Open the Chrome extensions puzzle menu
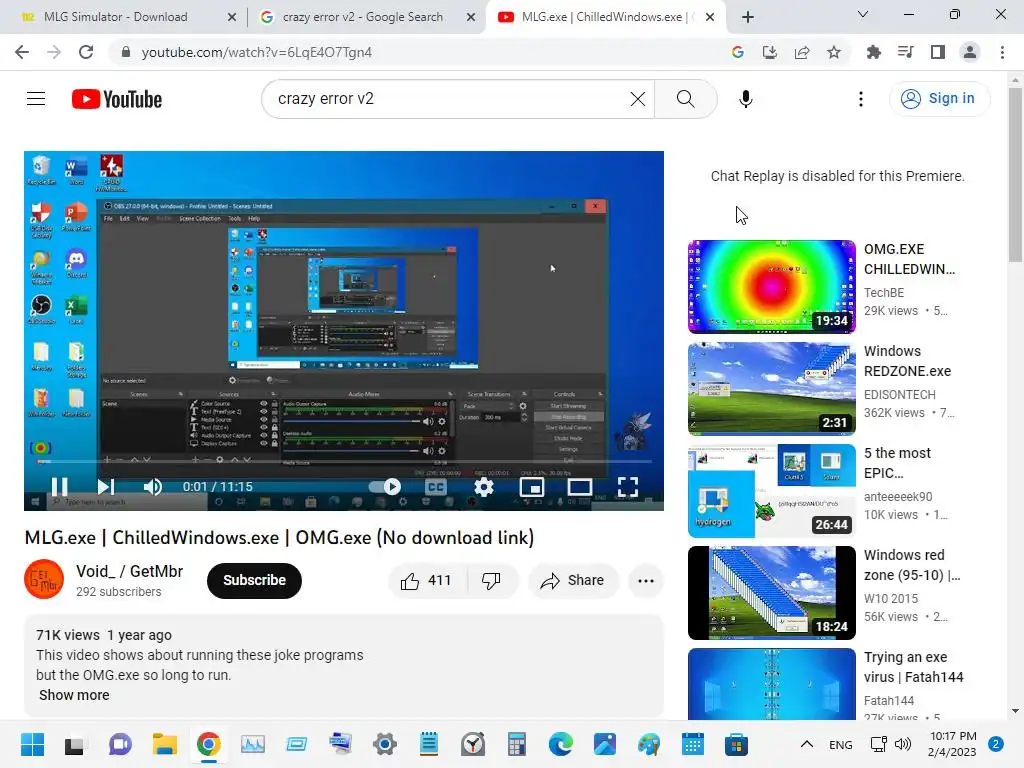1024x768 pixels. (x=874, y=52)
